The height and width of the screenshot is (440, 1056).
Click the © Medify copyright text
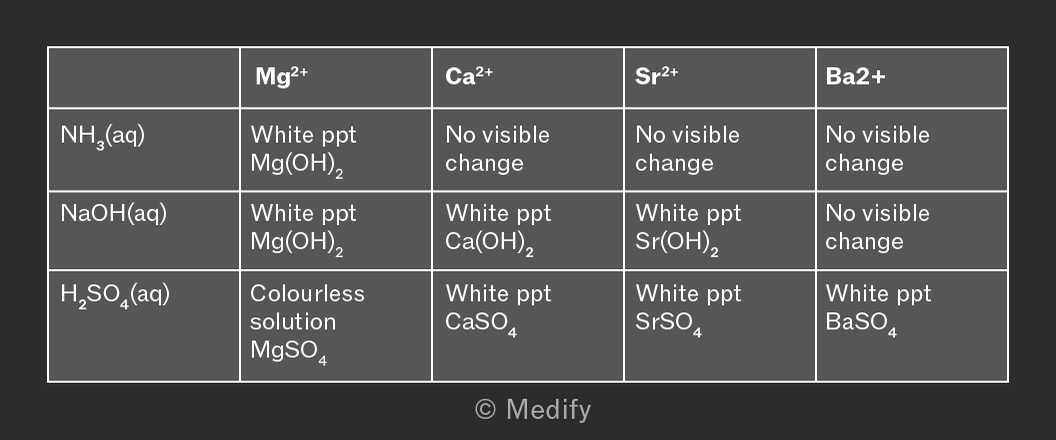point(533,410)
